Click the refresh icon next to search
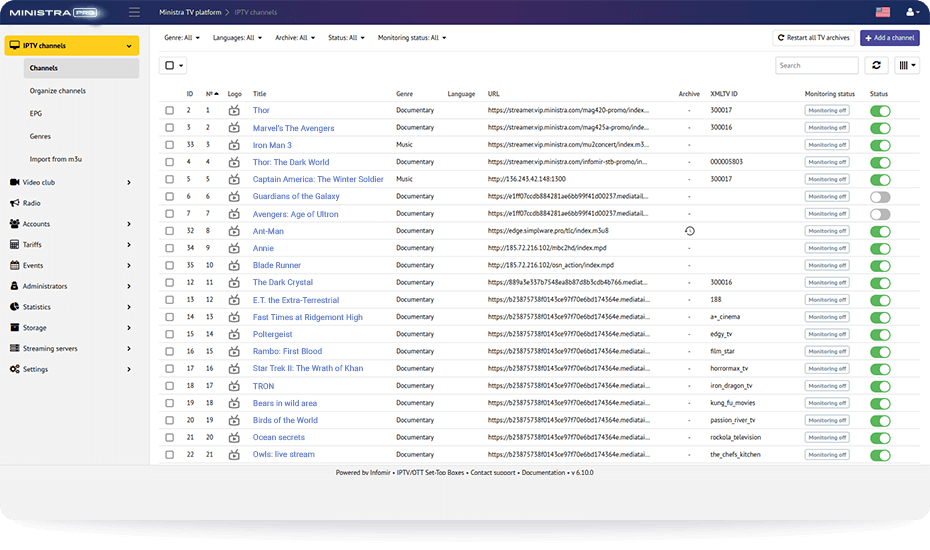This screenshot has width=930, height=550. pyautogui.click(x=876, y=65)
